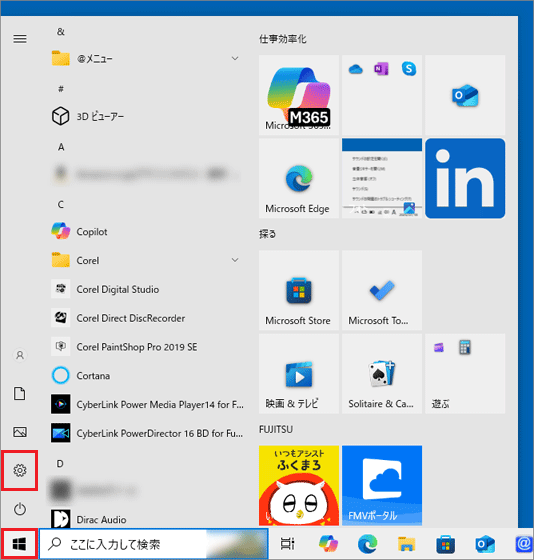Click the user account icon

[20, 355]
